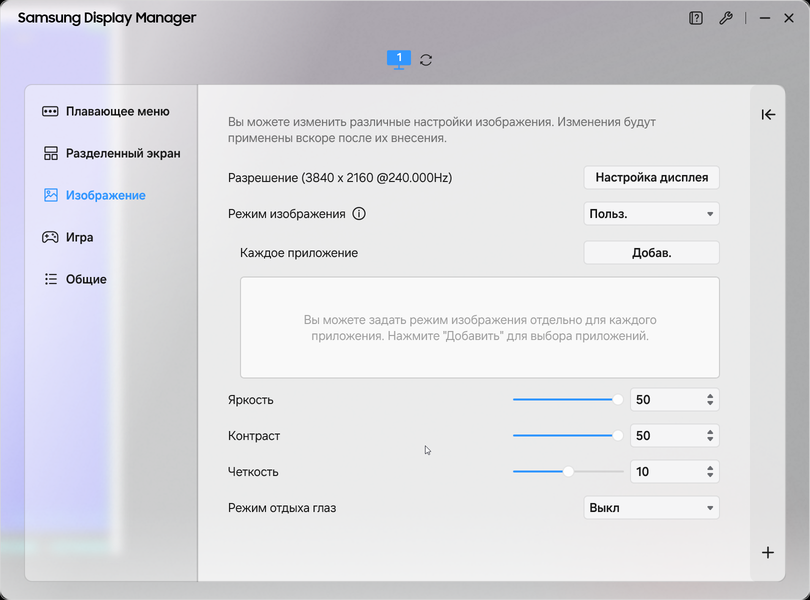Click the Samsung Display Manager title
Image resolution: width=810 pixels, height=600 pixels.
click(107, 18)
